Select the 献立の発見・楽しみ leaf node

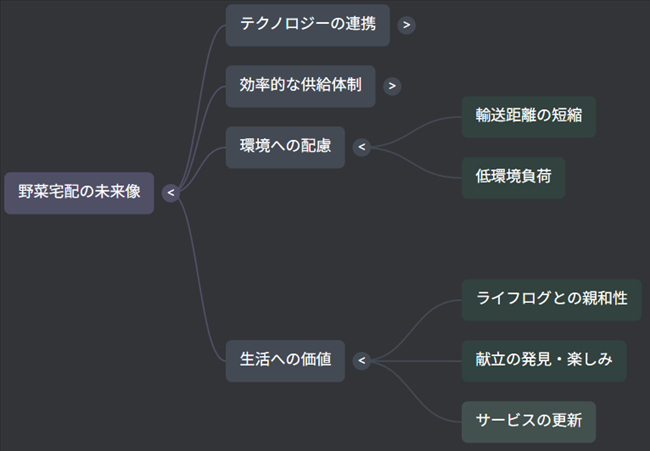(544, 360)
